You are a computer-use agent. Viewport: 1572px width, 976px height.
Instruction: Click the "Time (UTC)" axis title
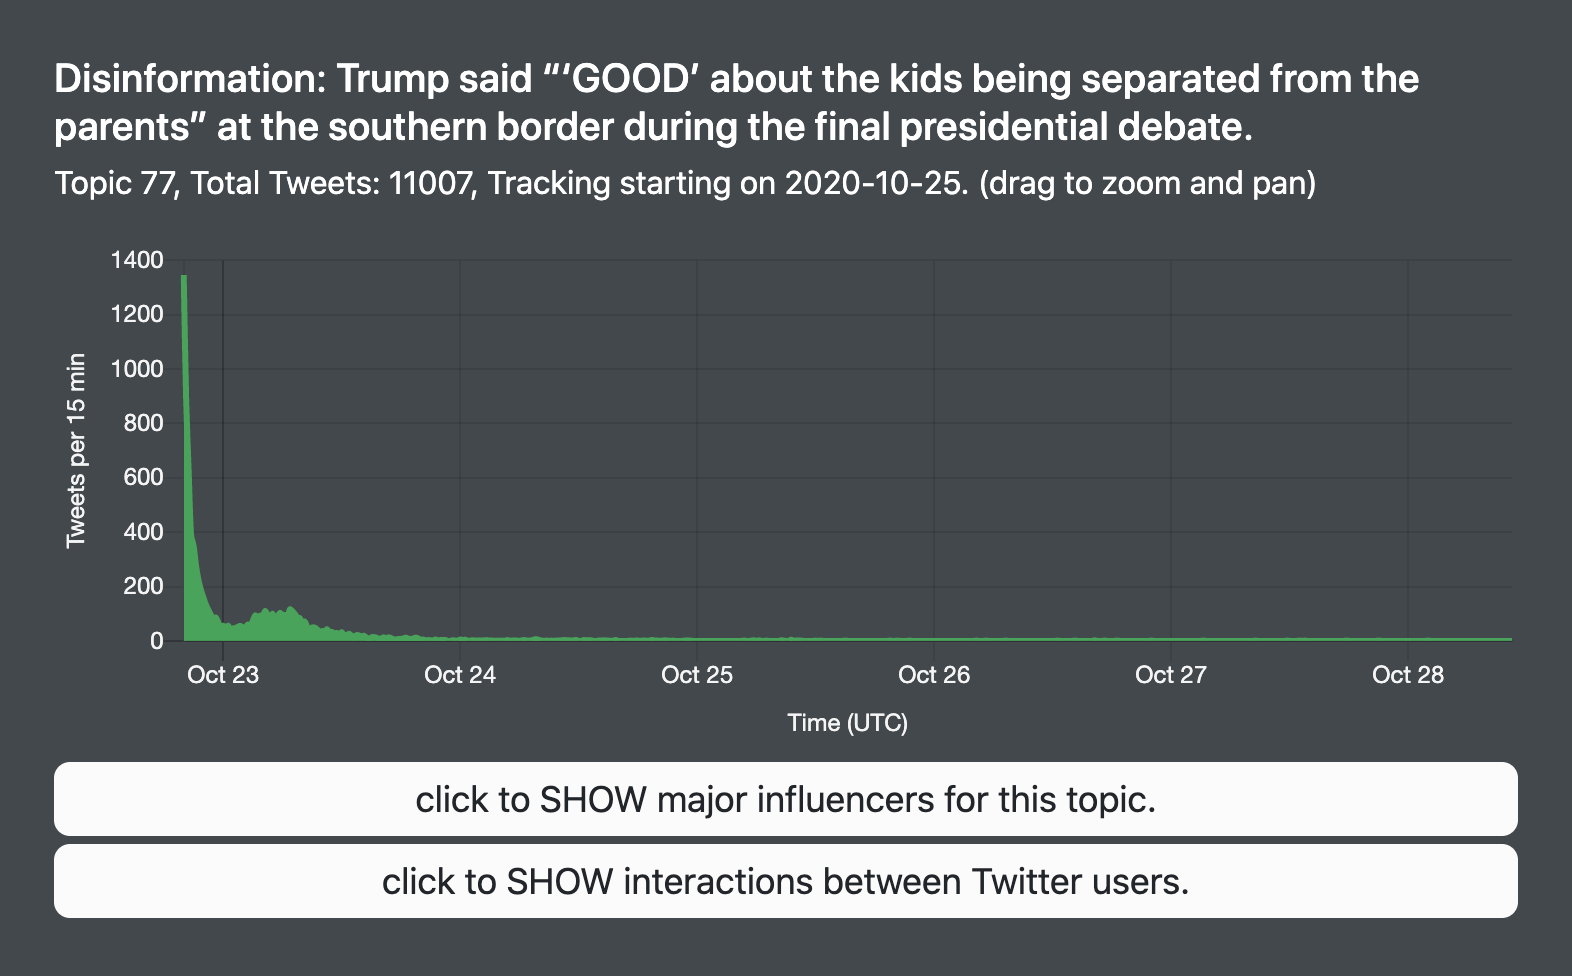847,723
